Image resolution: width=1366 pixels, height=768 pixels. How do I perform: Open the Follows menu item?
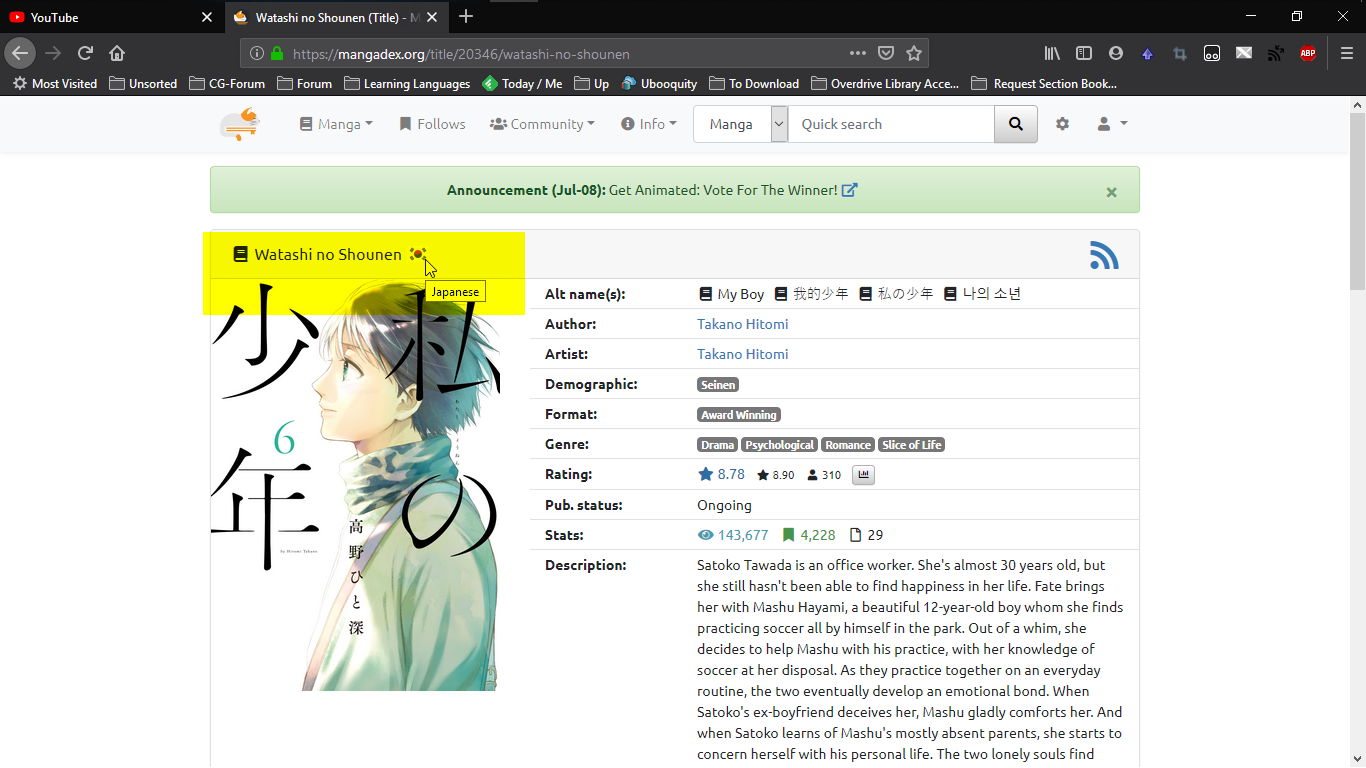tap(432, 124)
